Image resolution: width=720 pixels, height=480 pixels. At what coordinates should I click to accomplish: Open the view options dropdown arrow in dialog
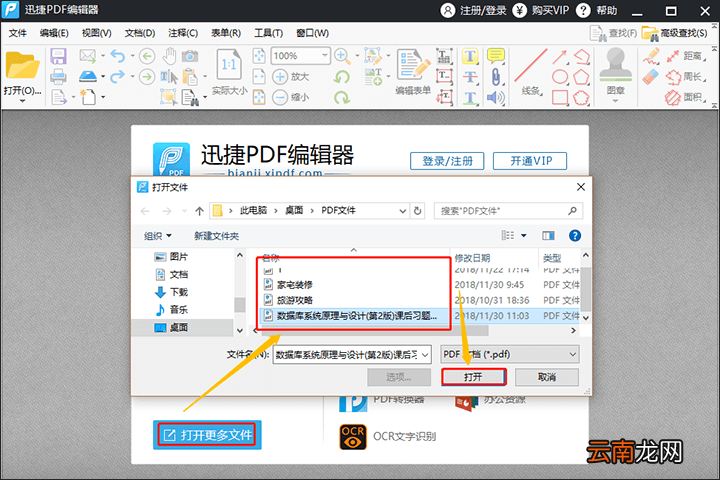(523, 236)
